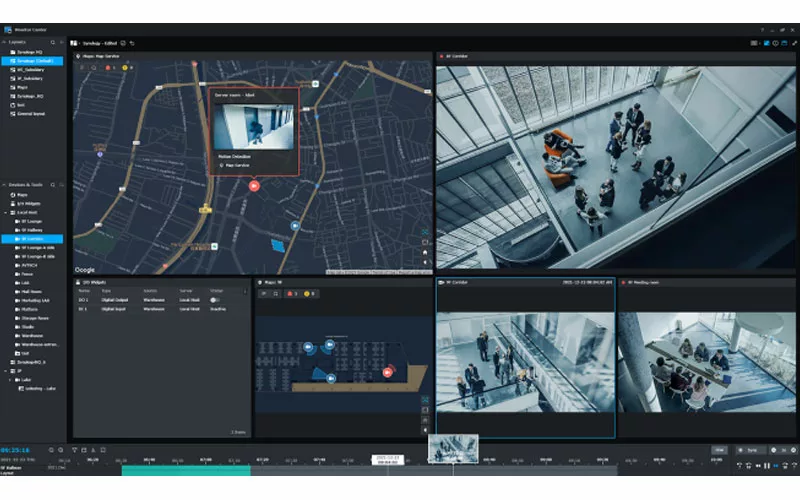800x500 pixels.
Task: Open the list view dropdown at top right
Action: (755, 43)
